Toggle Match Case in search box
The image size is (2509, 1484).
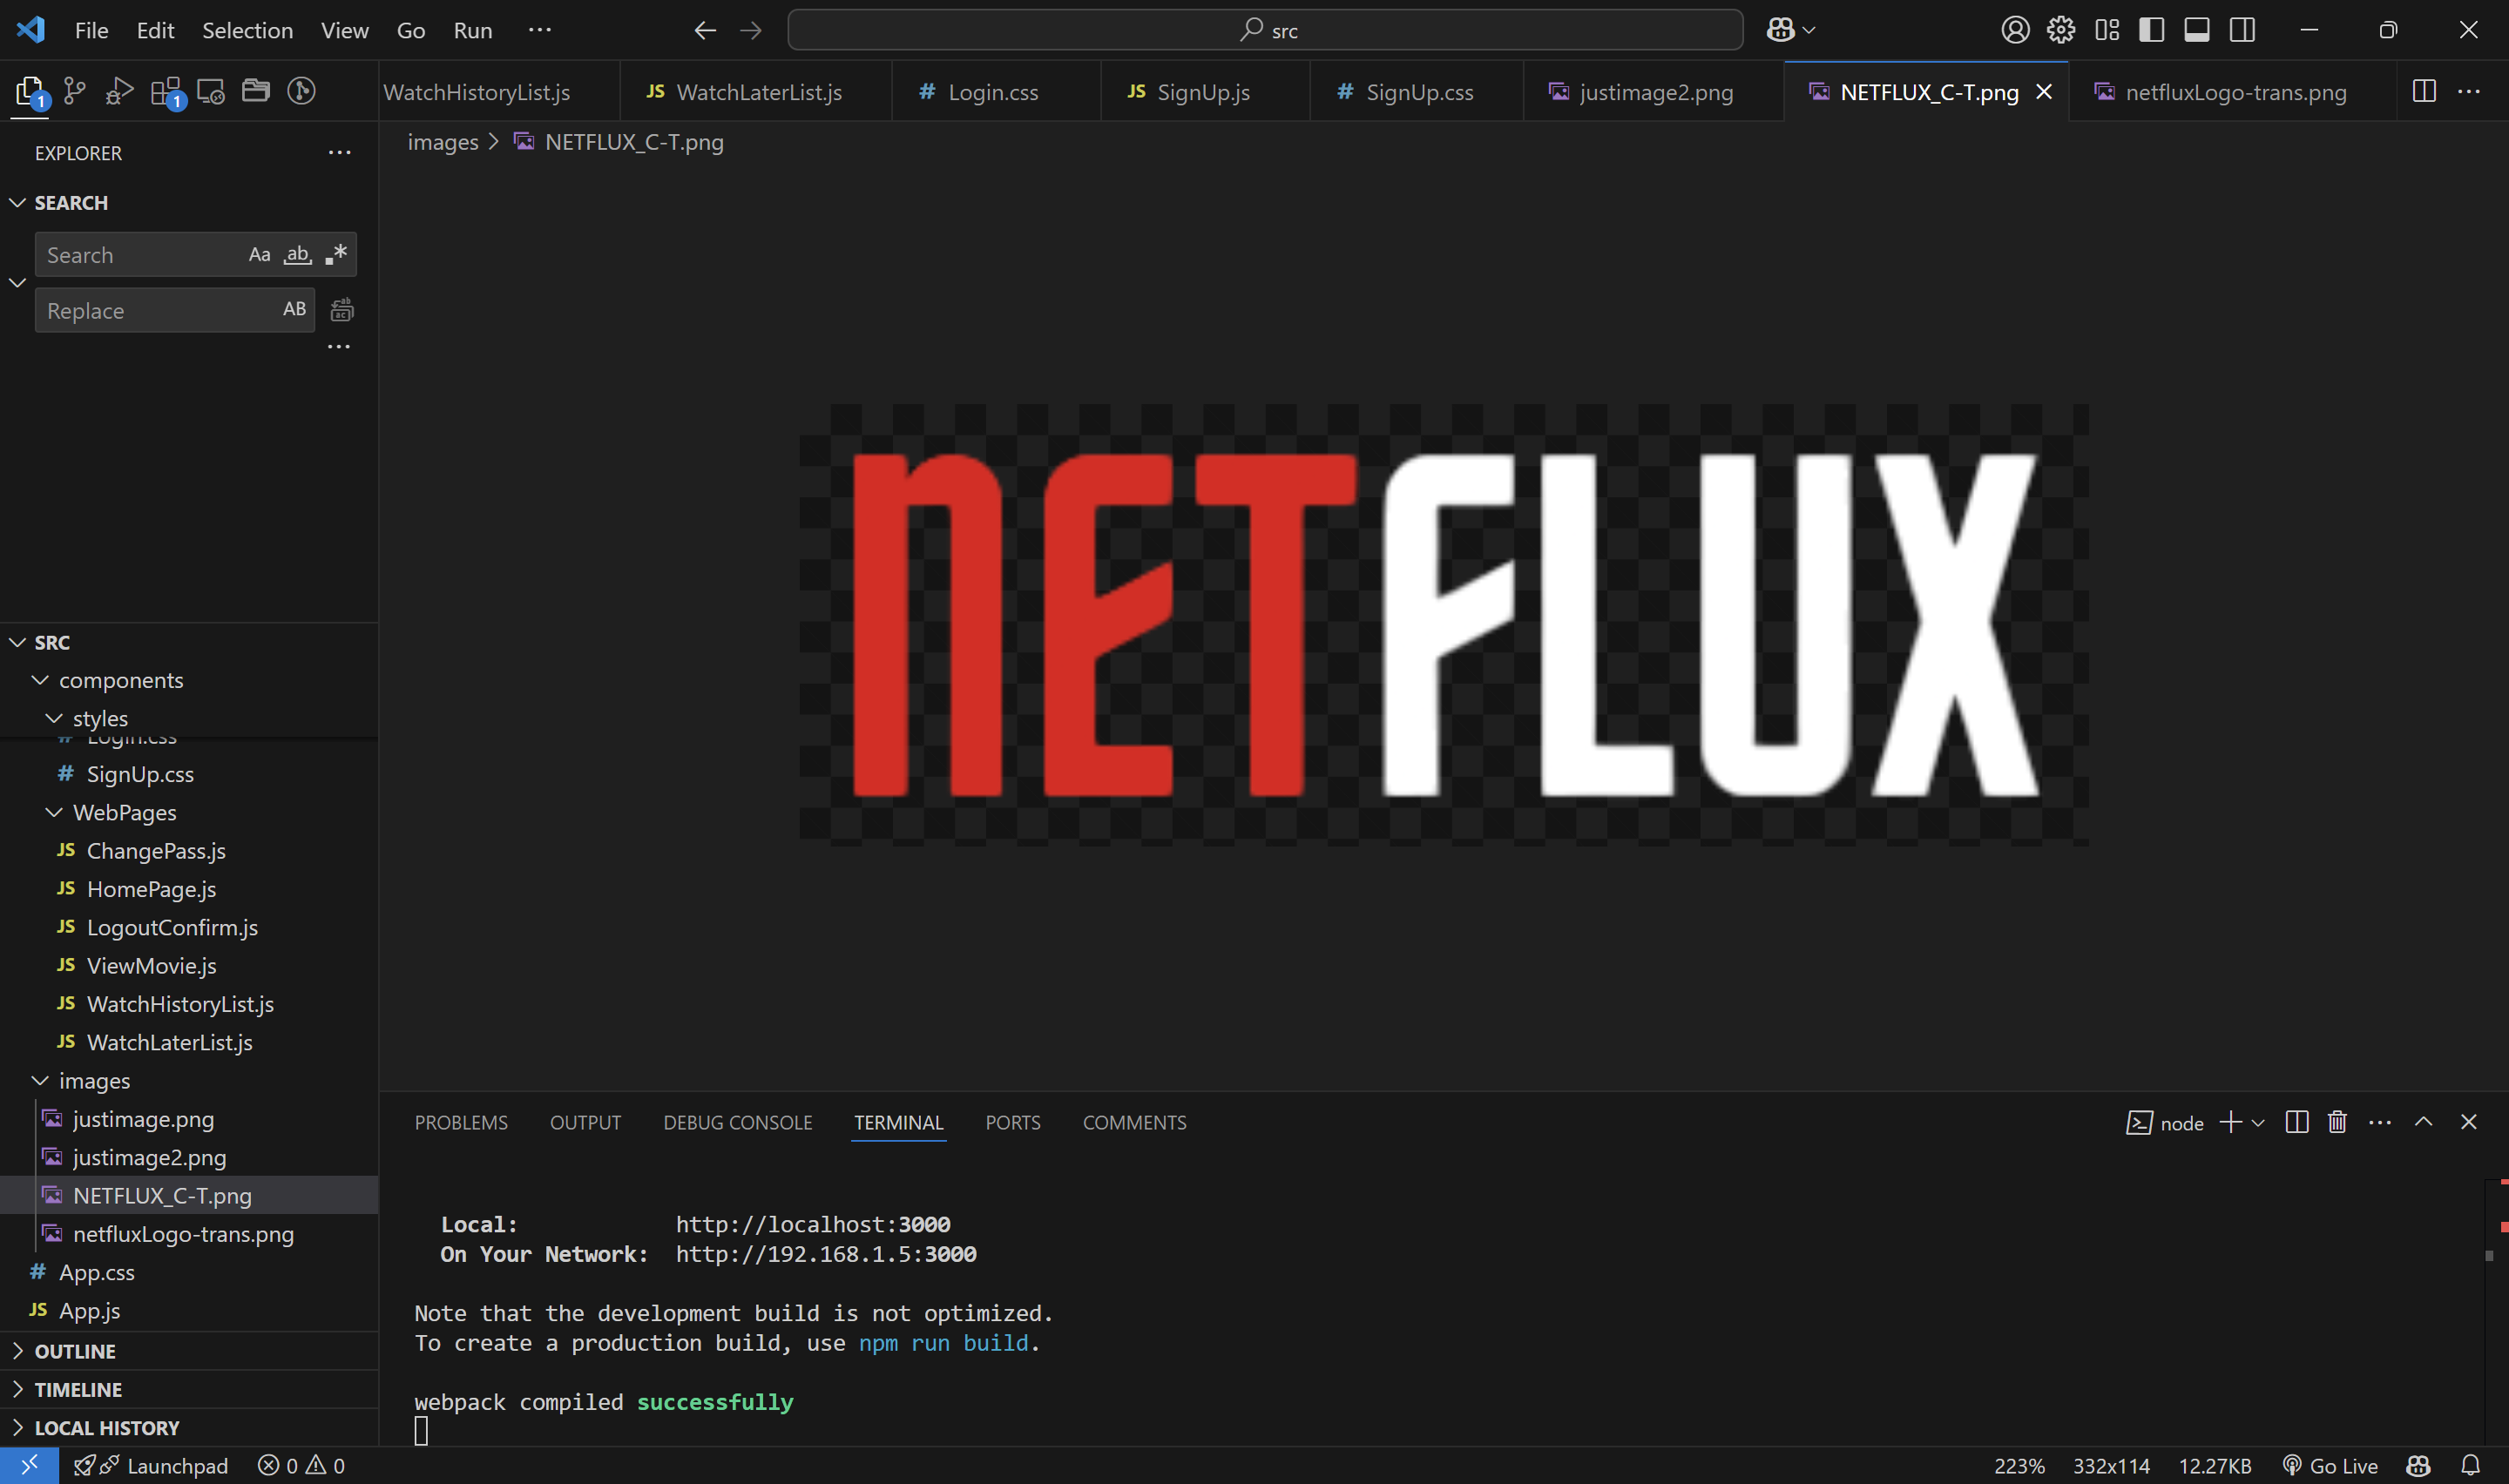point(260,254)
